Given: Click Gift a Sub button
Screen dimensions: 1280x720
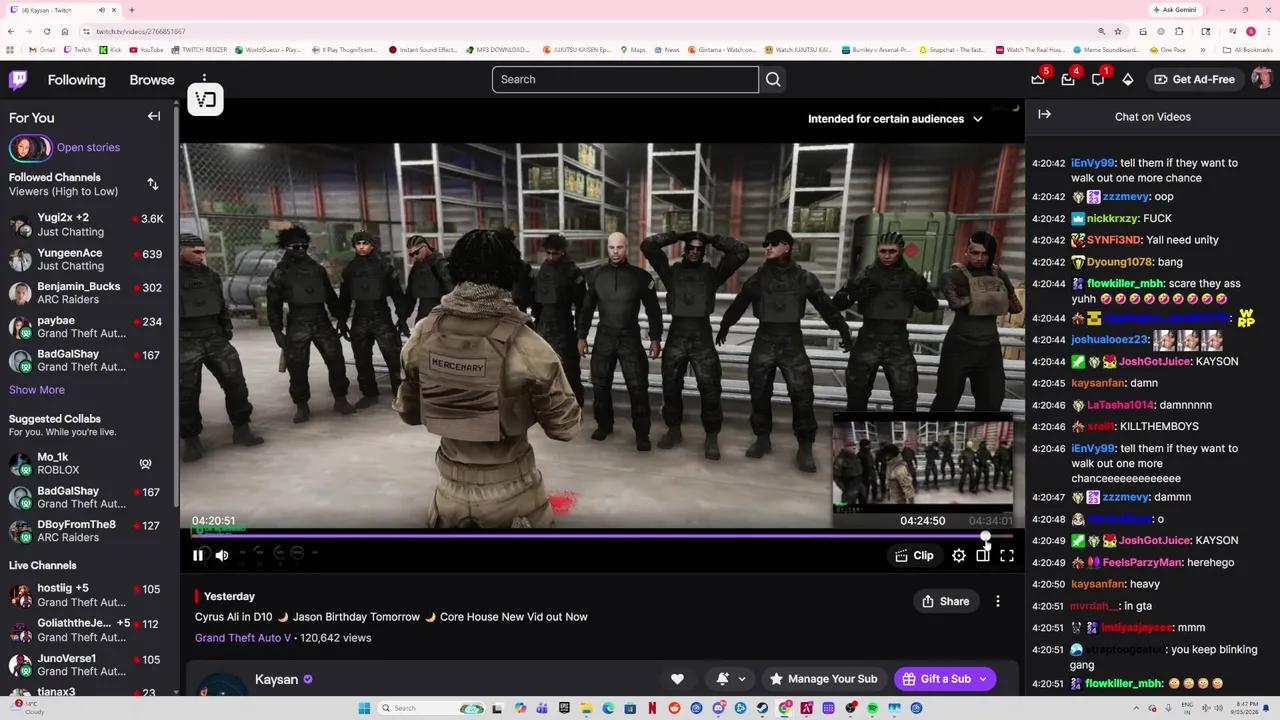Looking at the screenshot, I should pos(945,679).
